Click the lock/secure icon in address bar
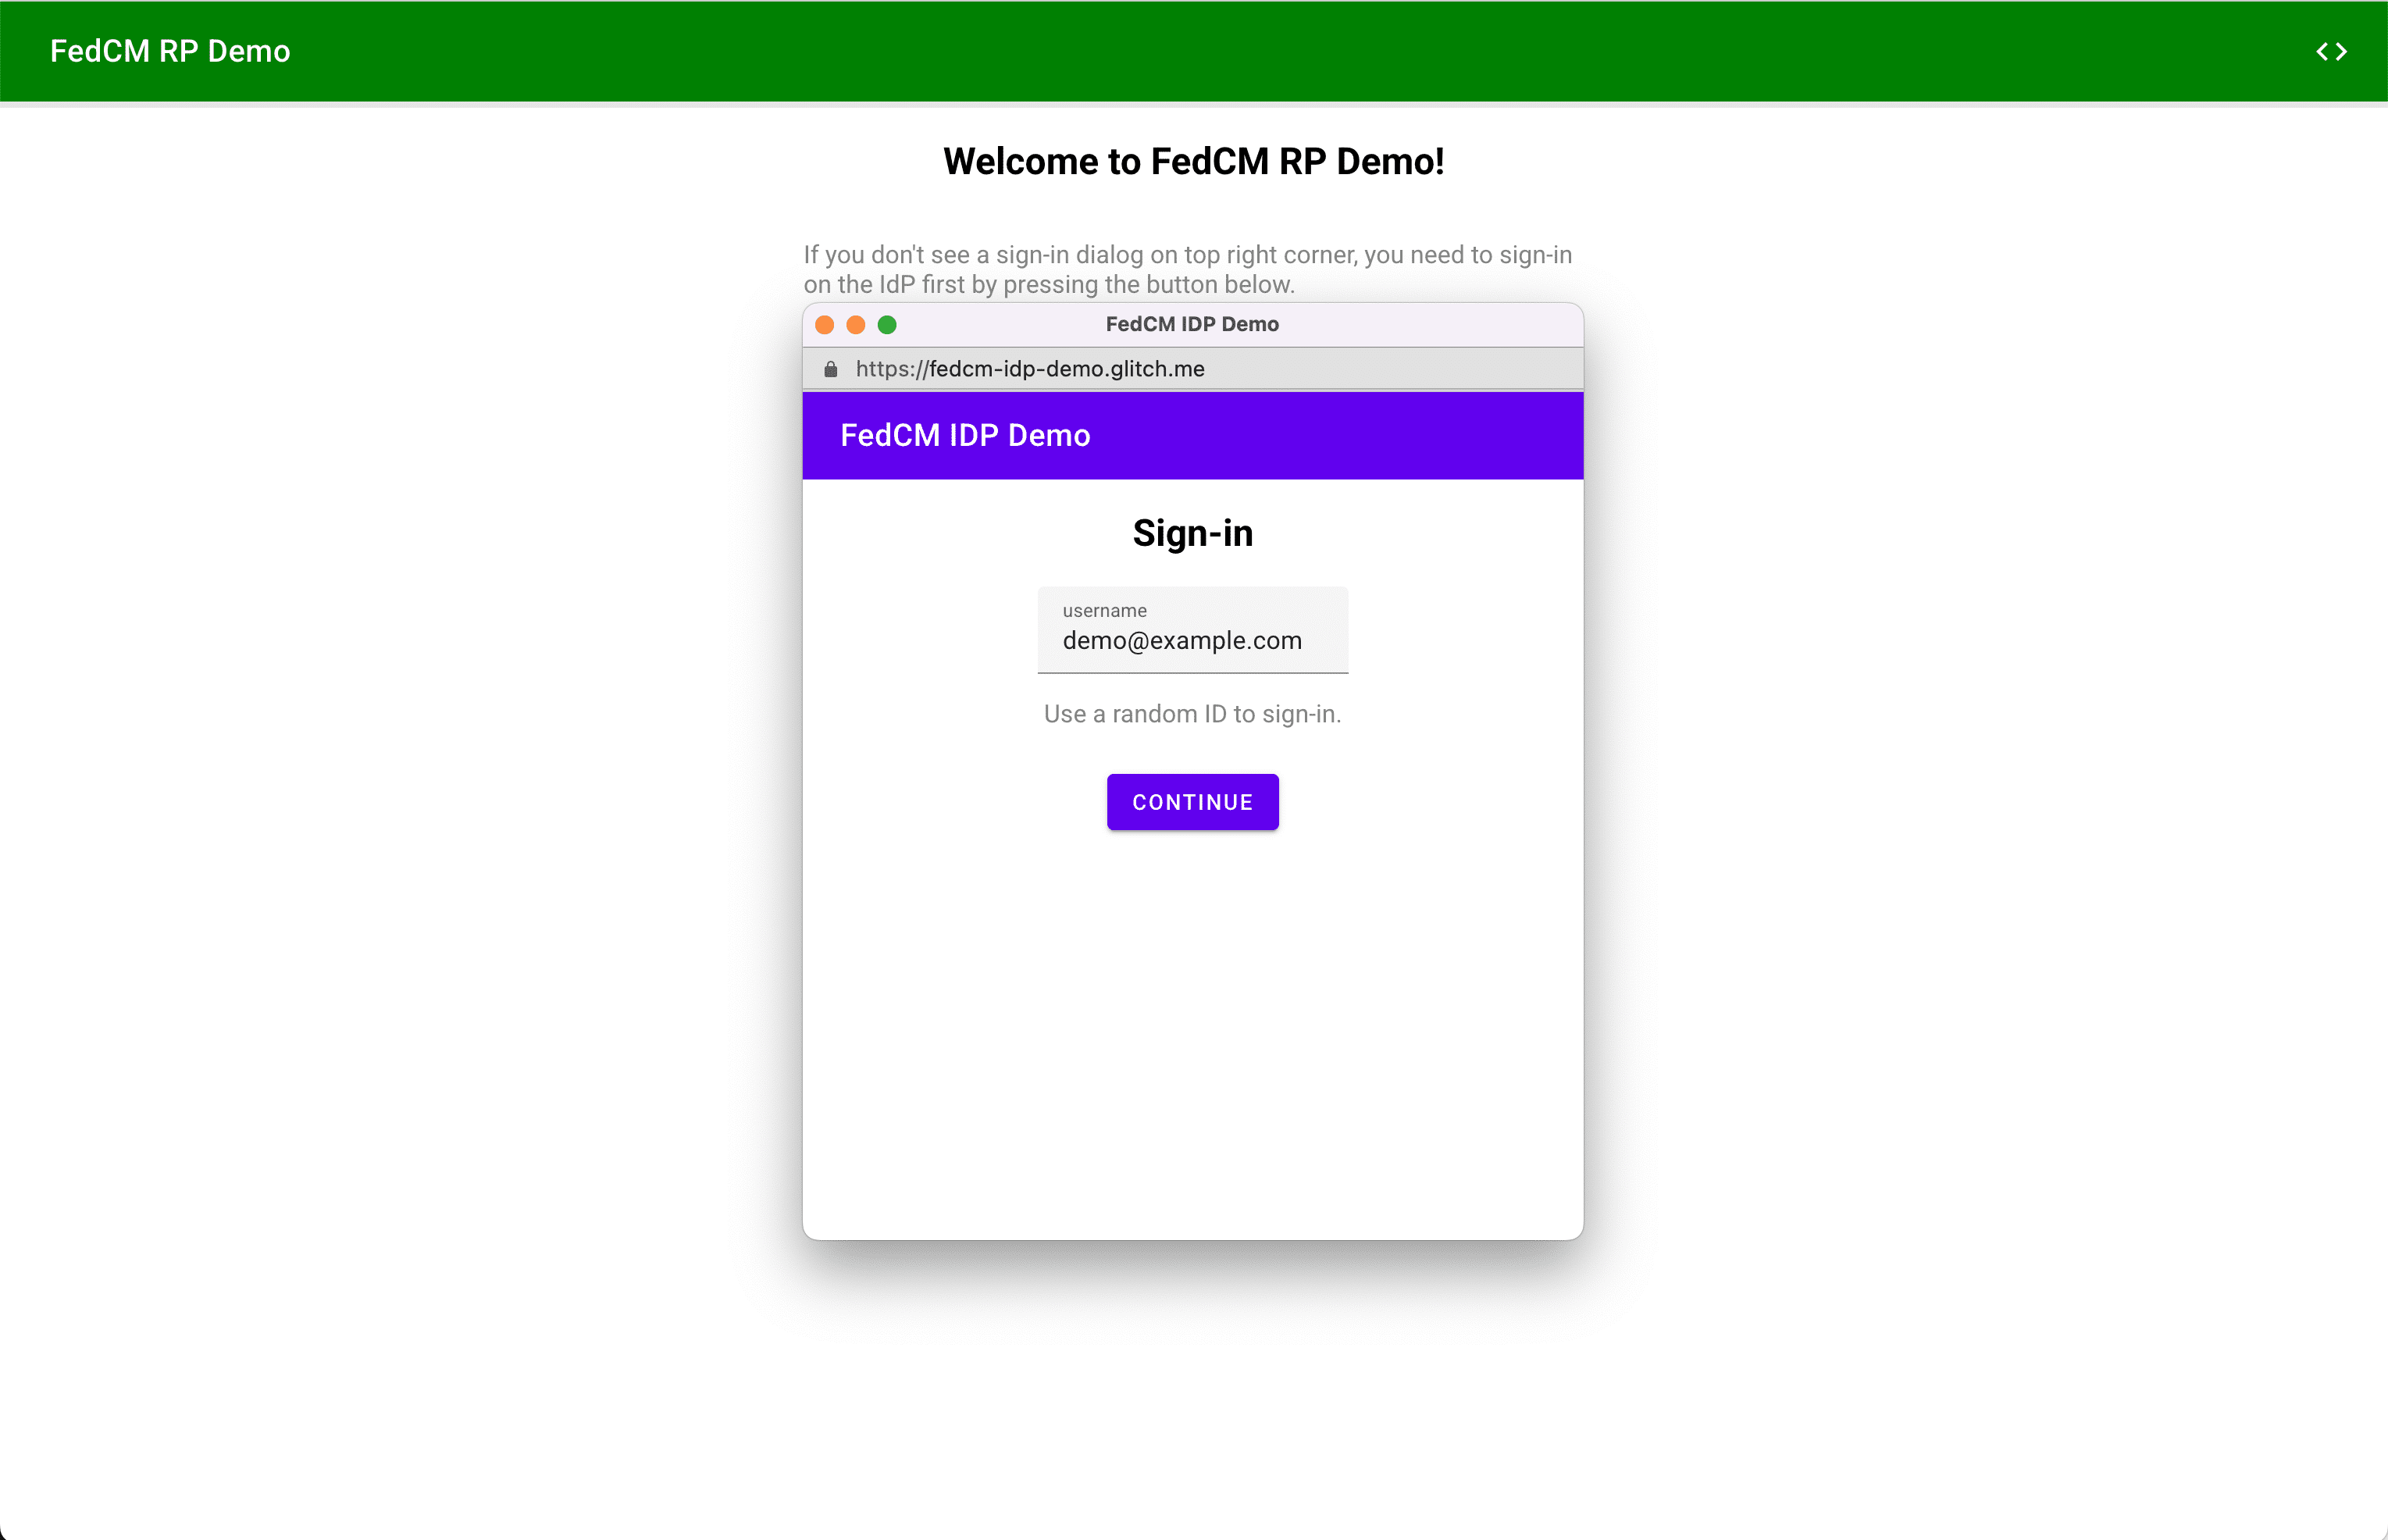Viewport: 2388px width, 1540px height. 832,369
